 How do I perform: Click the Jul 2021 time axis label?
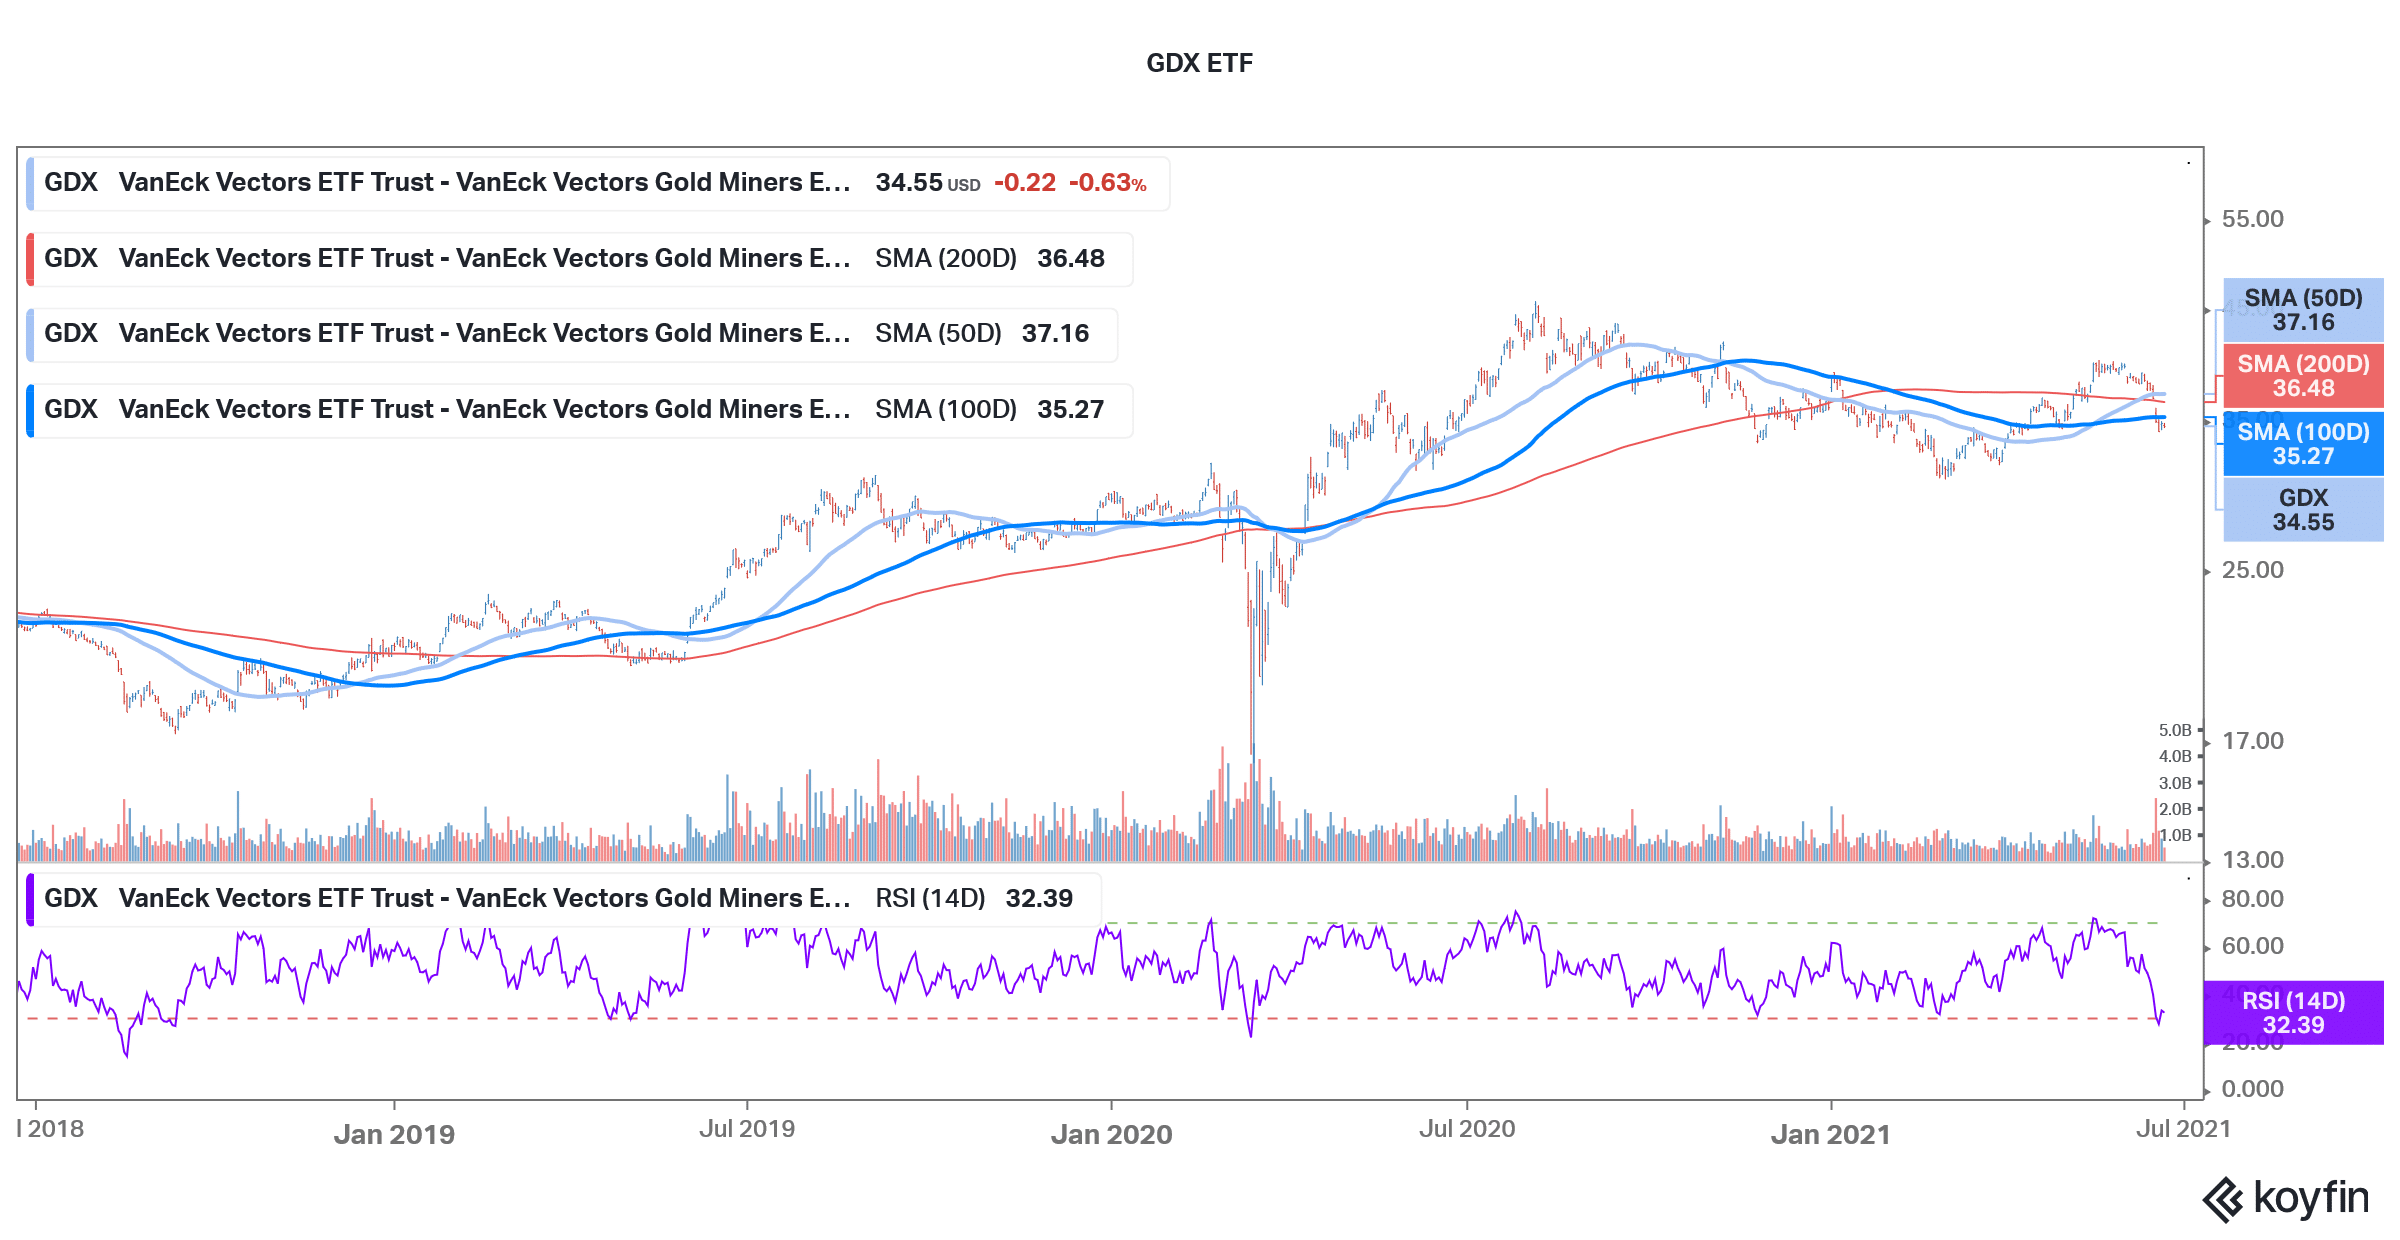pos(2183,1129)
